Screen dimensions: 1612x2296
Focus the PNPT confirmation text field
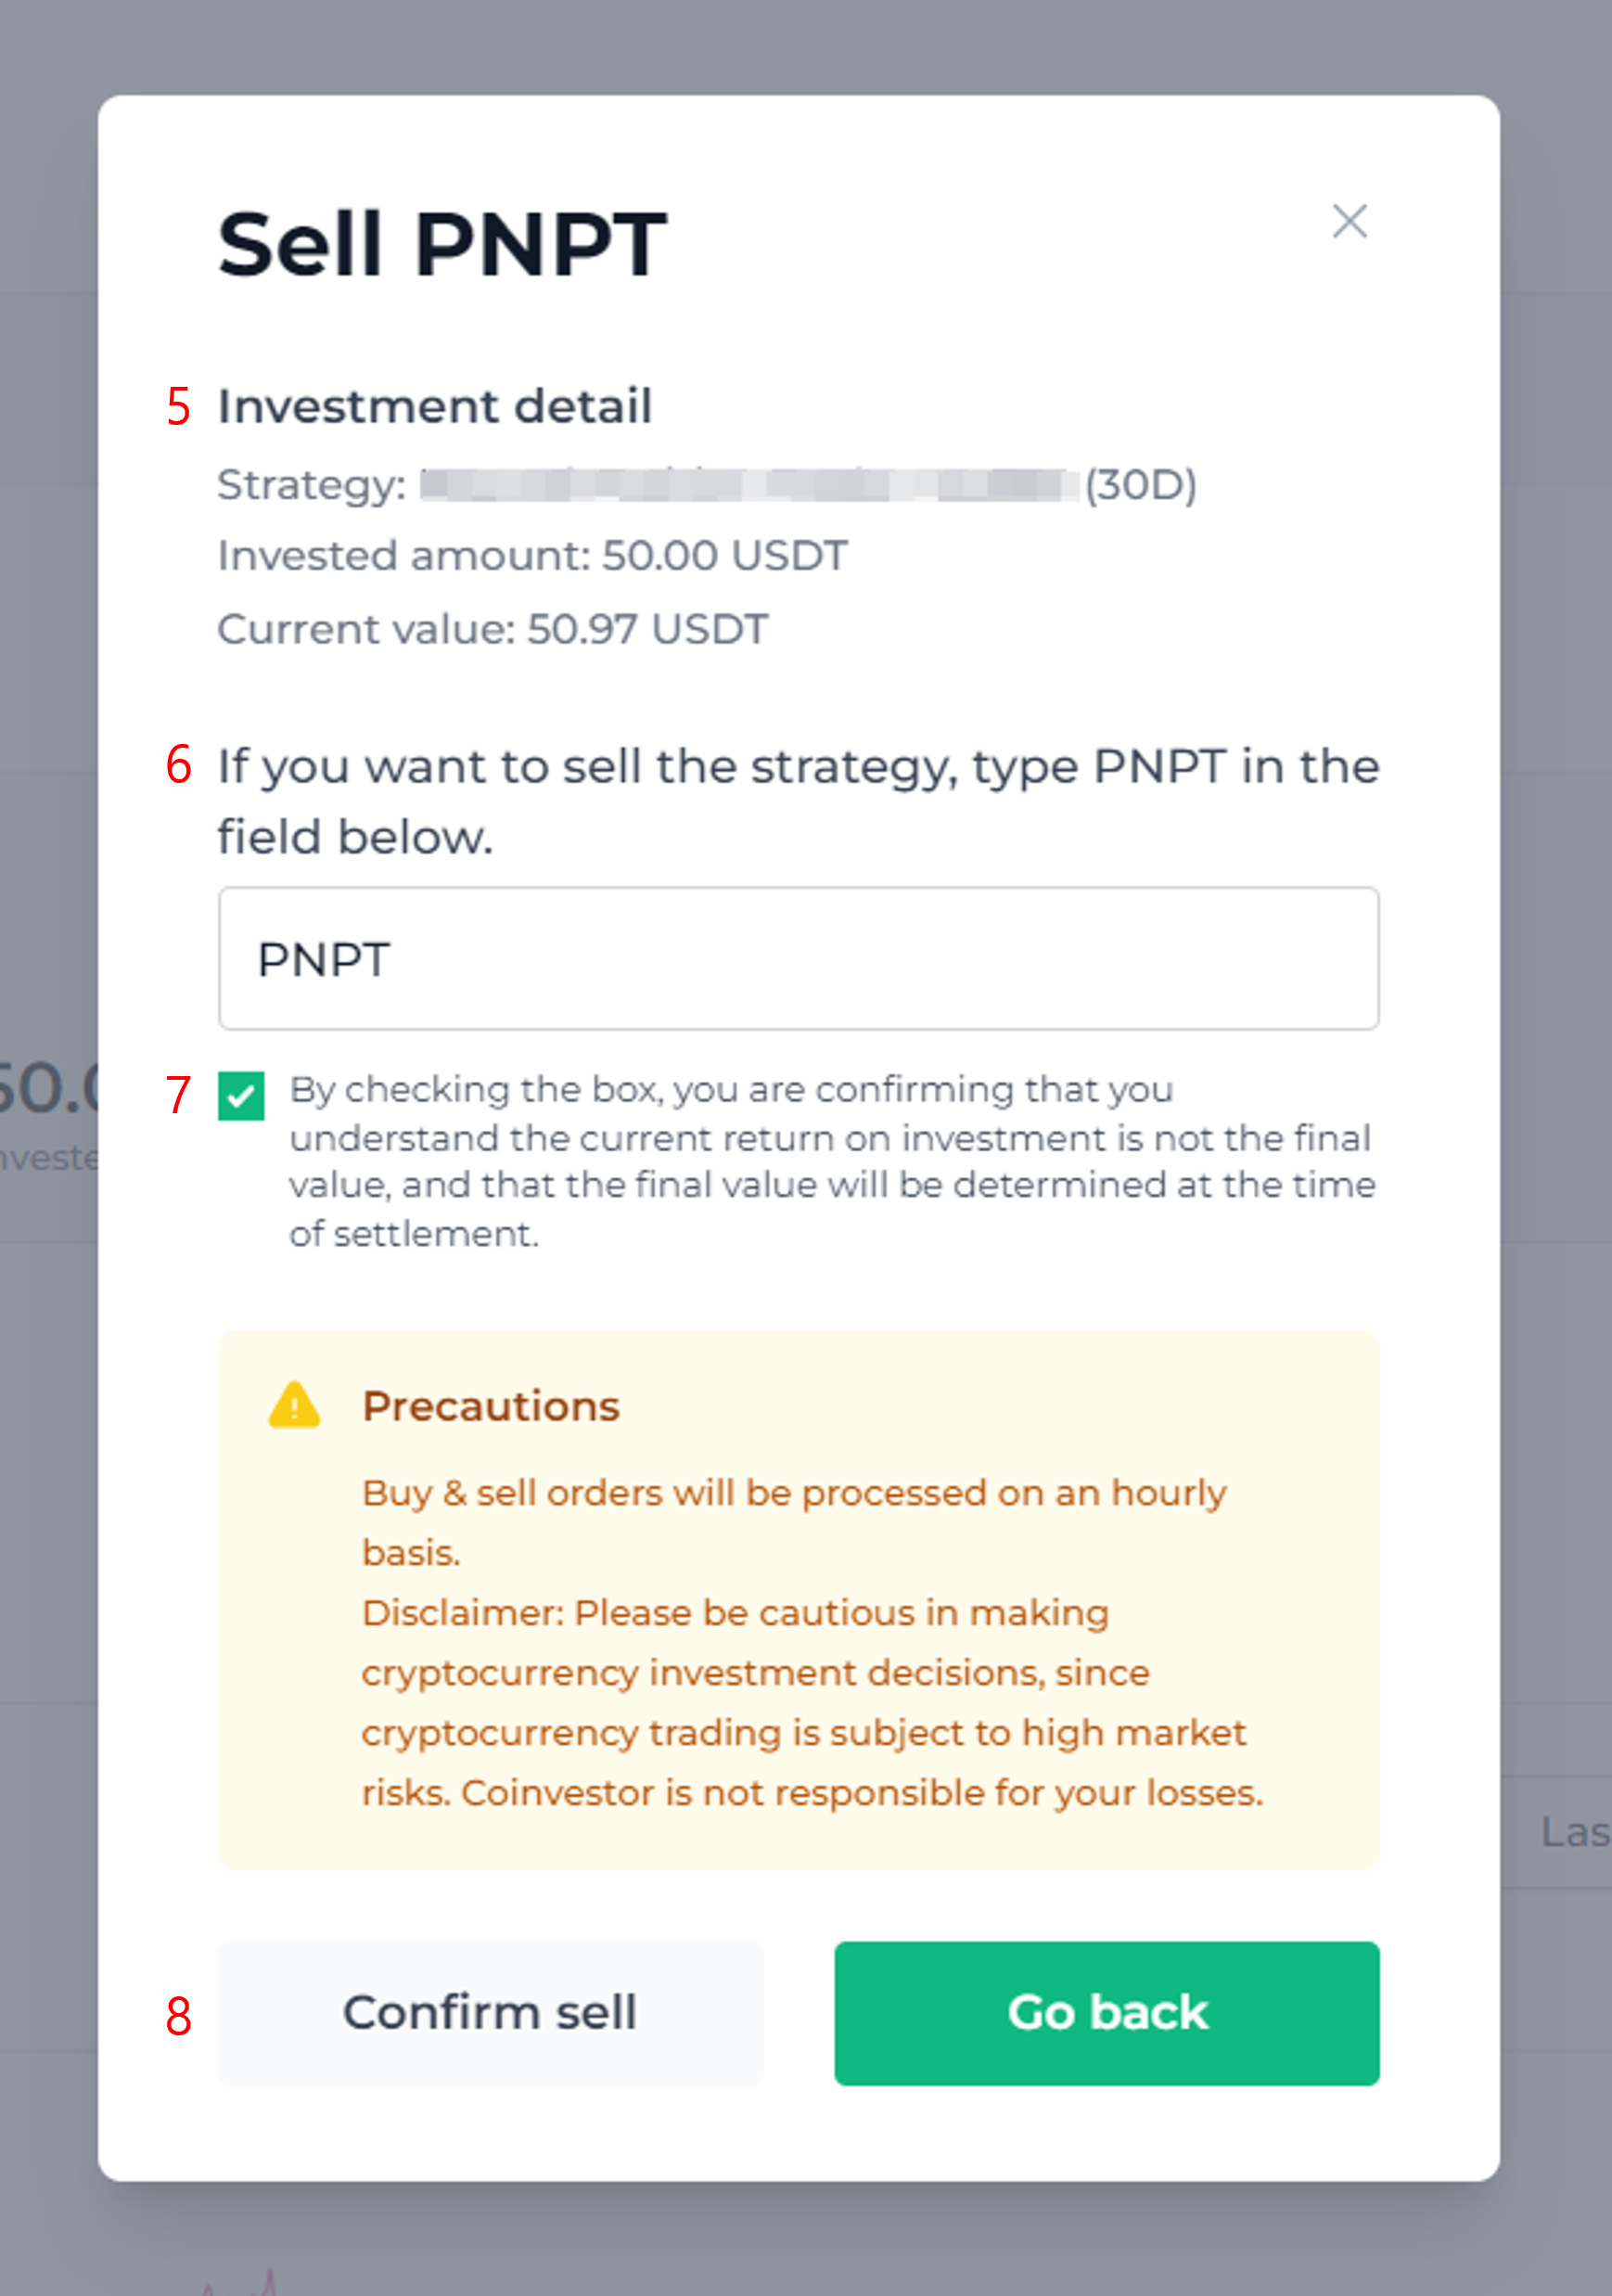pos(798,958)
